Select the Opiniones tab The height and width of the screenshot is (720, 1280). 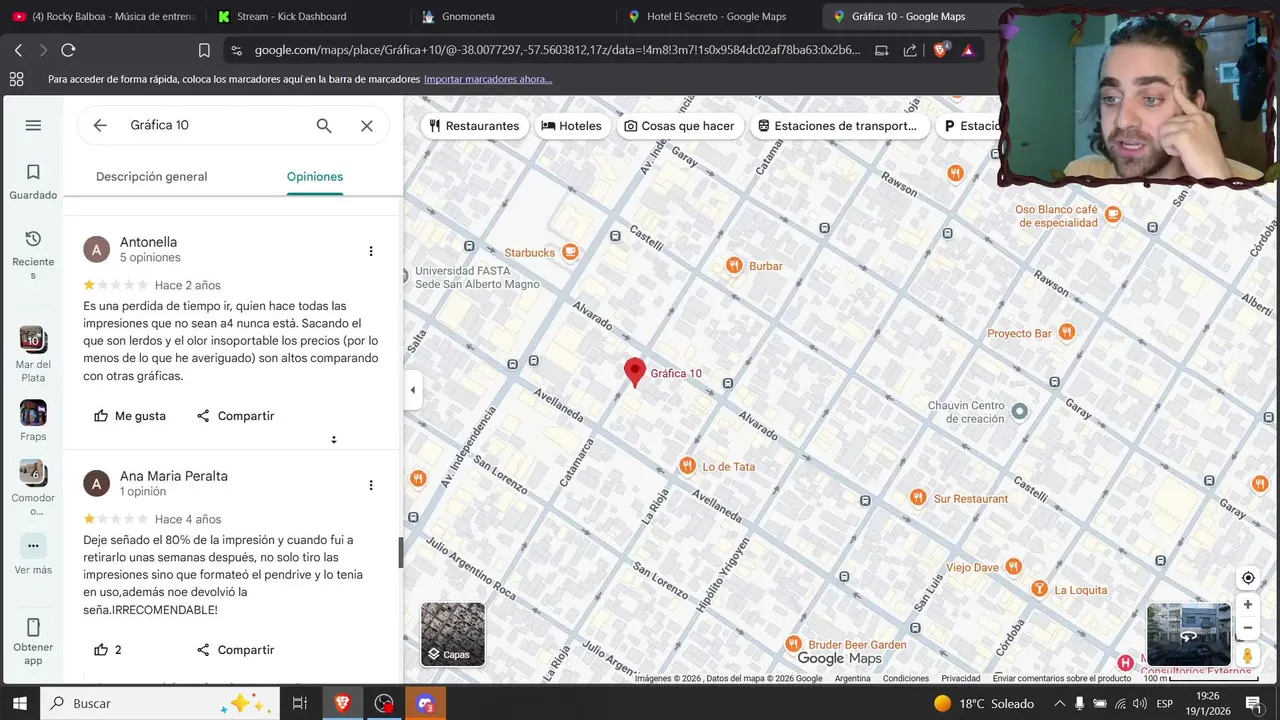tap(315, 177)
